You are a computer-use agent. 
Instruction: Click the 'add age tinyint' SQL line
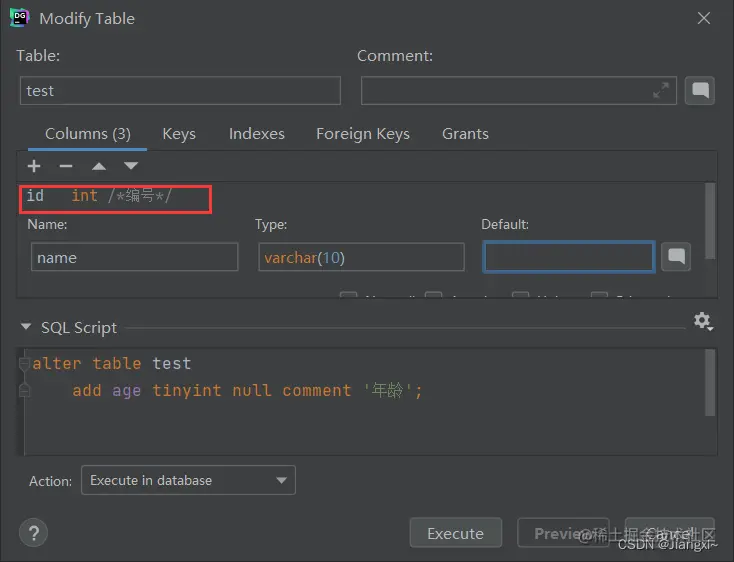247,390
